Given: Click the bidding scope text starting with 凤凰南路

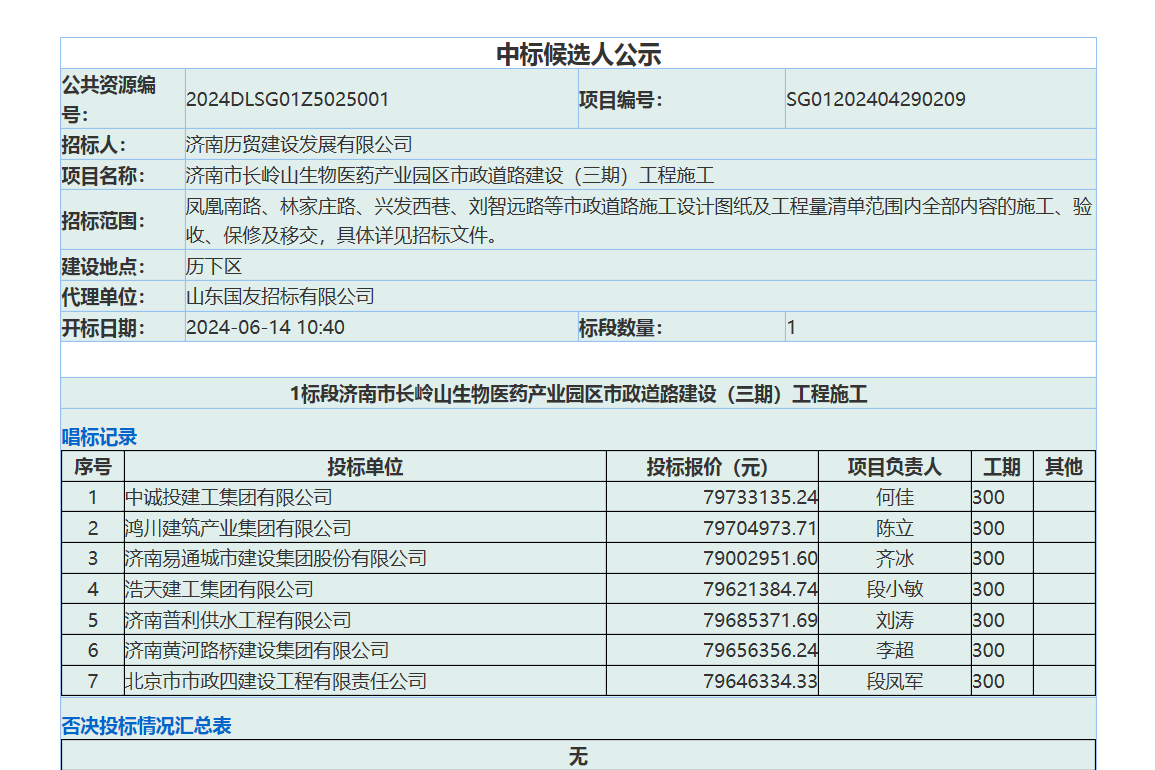Looking at the screenshot, I should (x=639, y=221).
